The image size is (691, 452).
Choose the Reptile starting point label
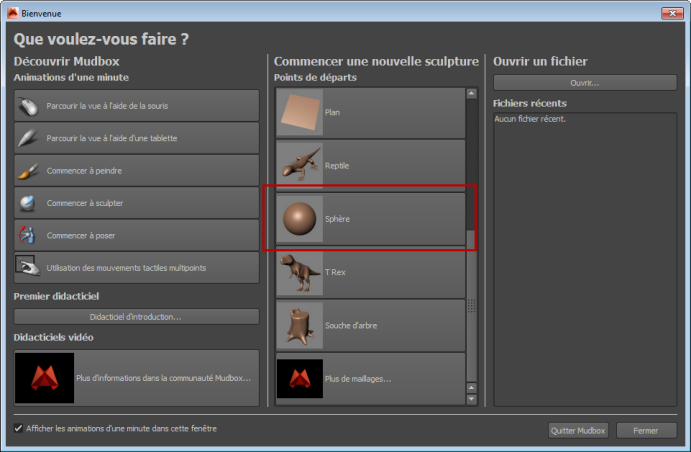tap(337, 166)
